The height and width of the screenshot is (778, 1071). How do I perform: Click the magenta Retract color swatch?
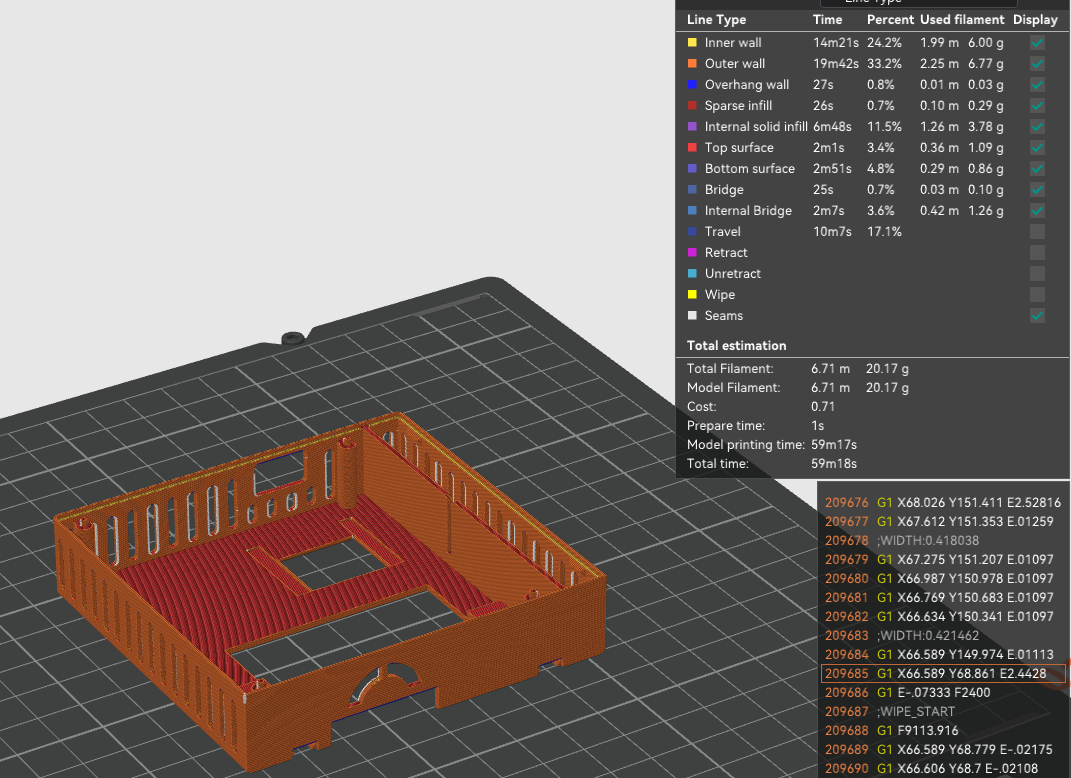[692, 253]
